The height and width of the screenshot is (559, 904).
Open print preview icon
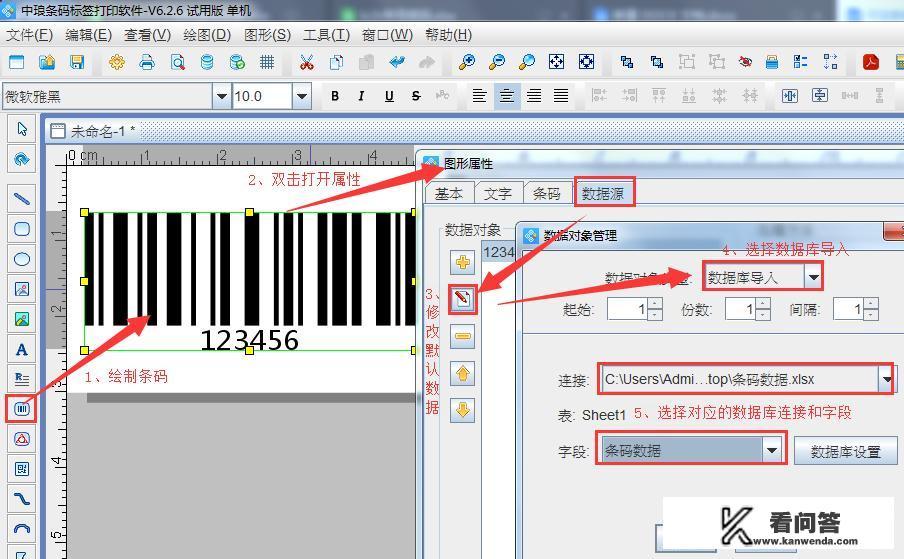[177, 62]
